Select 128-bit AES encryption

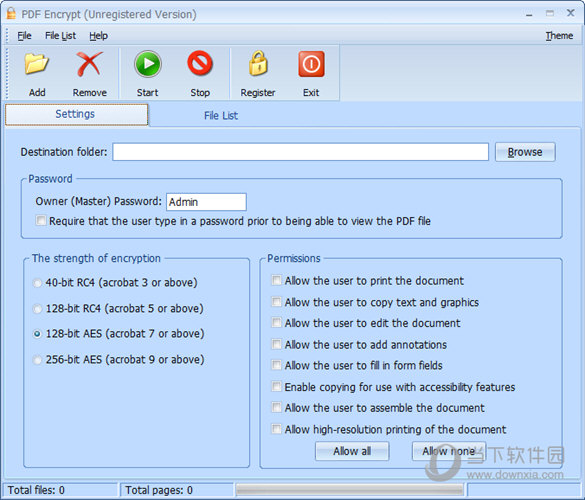(37, 334)
